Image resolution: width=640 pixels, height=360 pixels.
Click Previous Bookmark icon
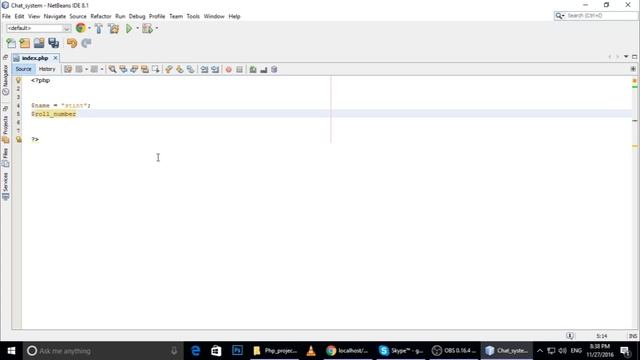(169, 69)
